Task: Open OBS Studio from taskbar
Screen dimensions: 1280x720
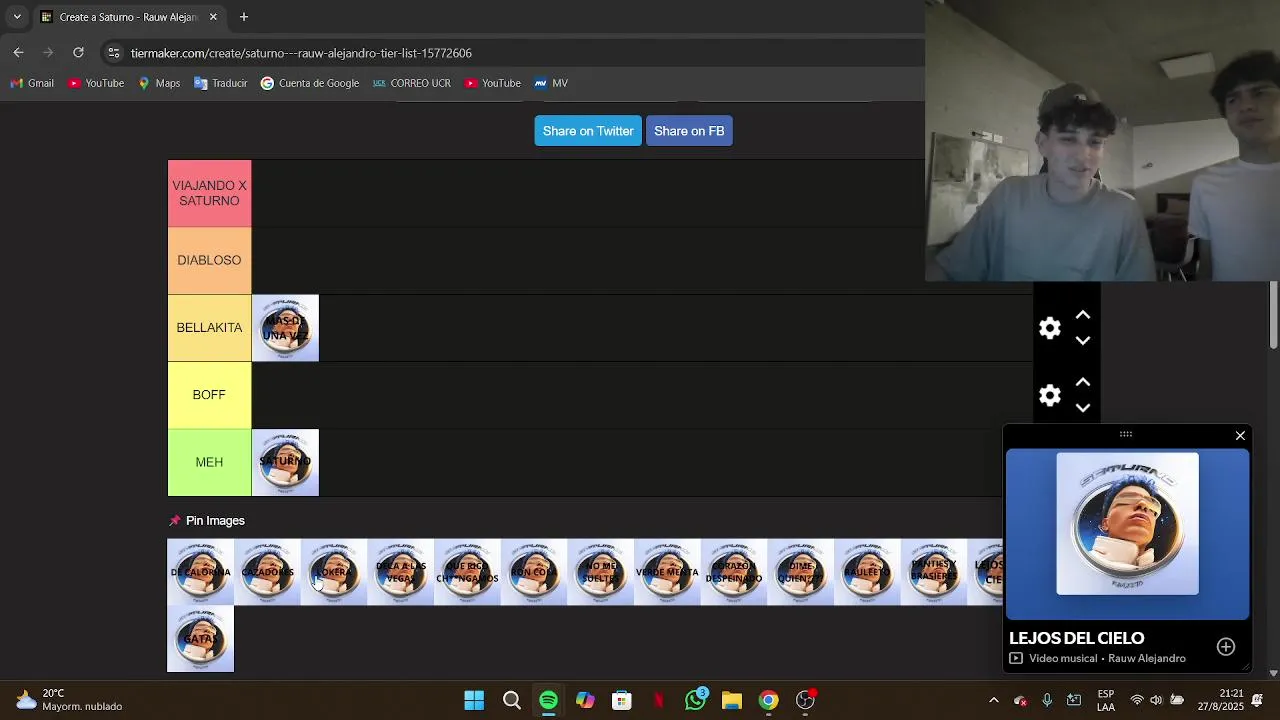Action: tap(805, 700)
